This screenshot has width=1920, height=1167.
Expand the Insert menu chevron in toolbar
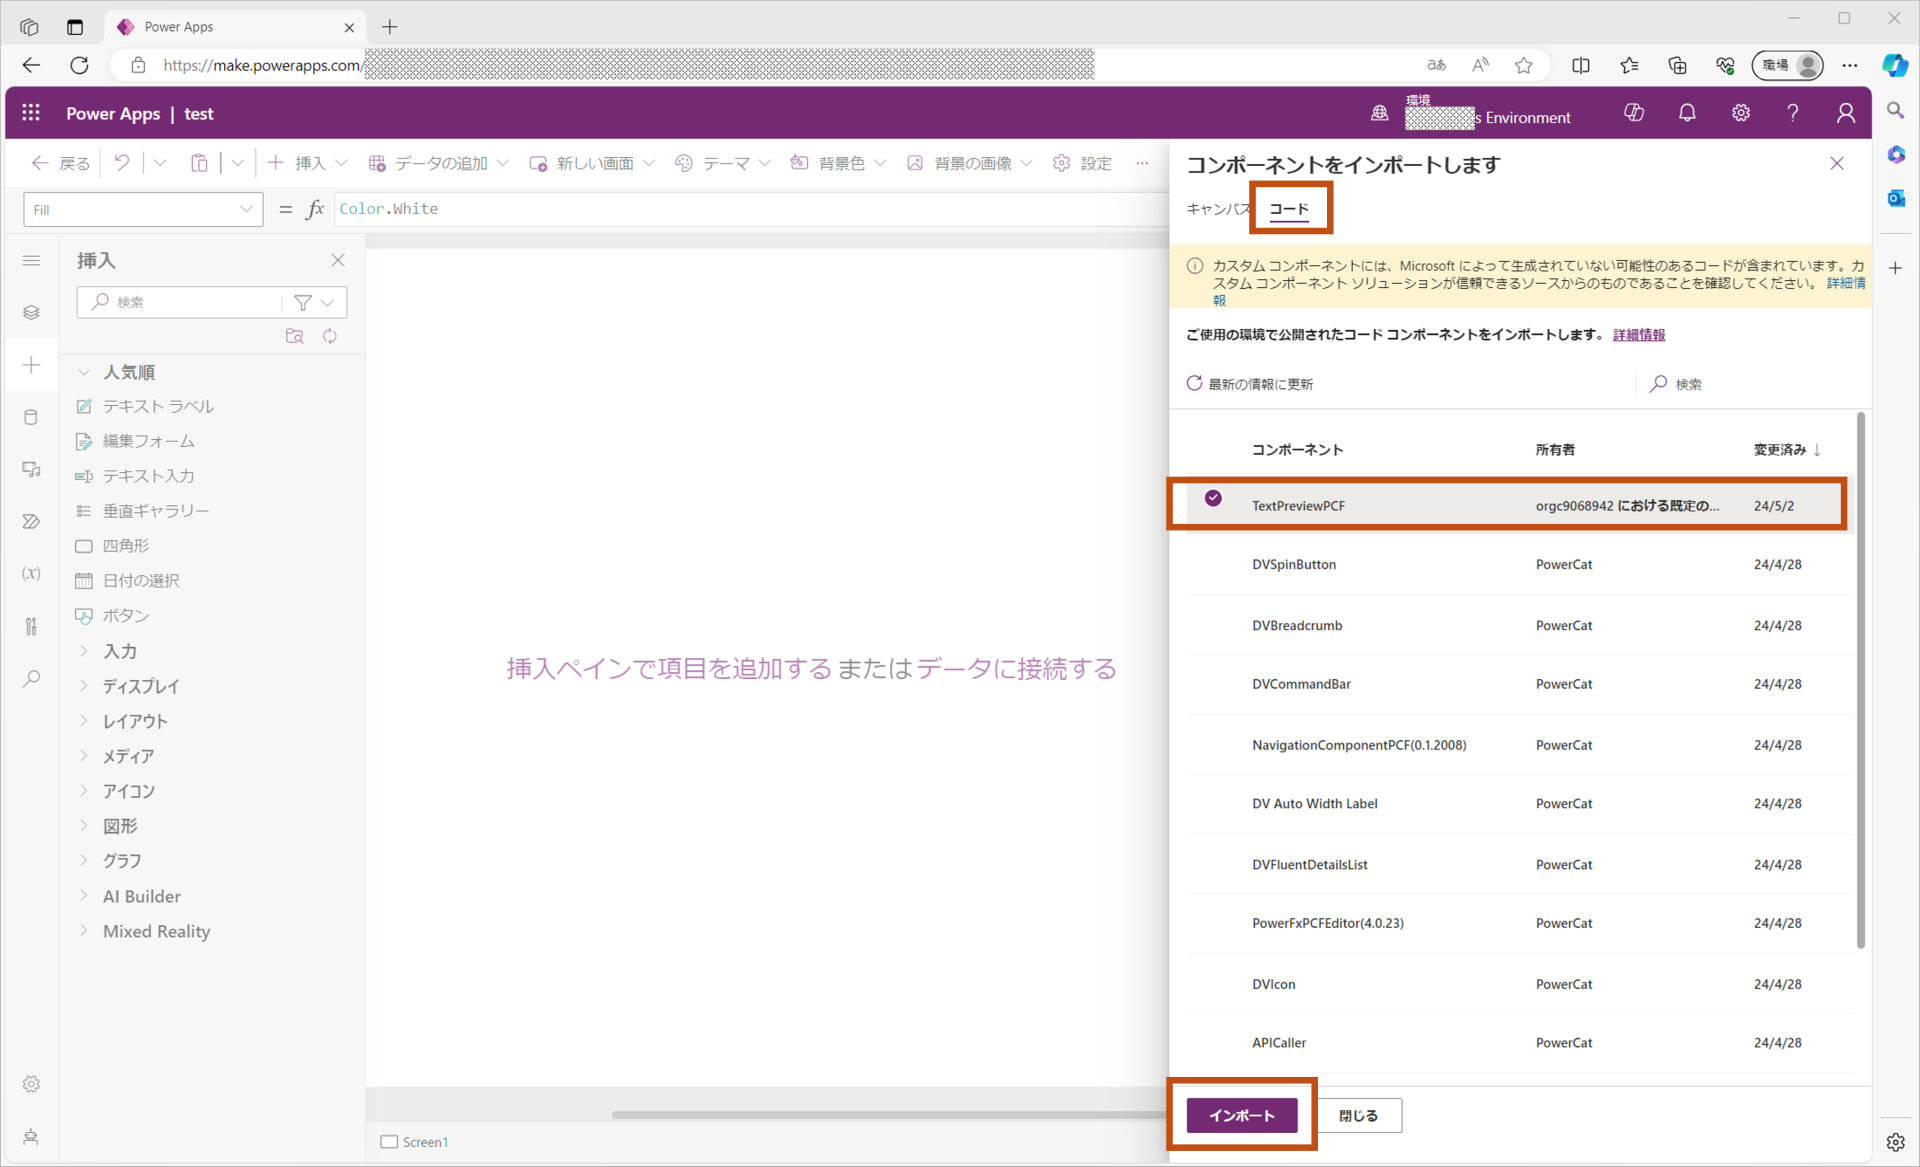341,163
